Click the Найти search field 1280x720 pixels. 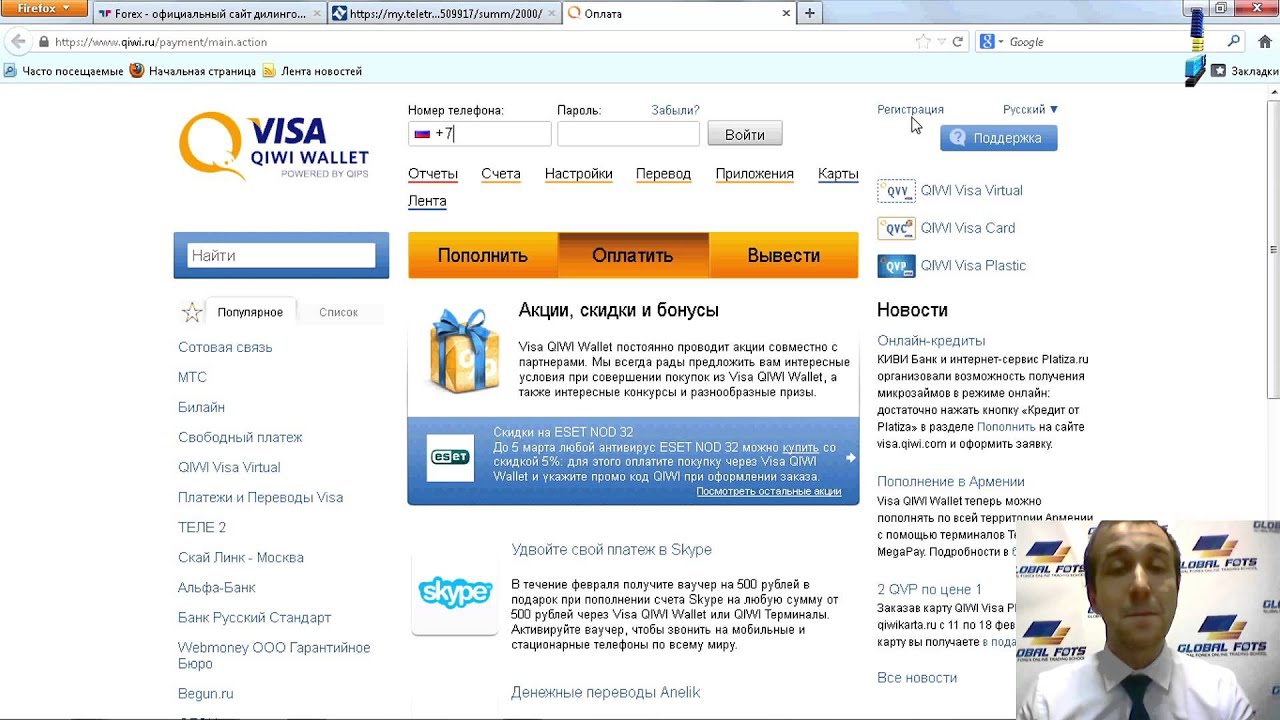point(281,256)
